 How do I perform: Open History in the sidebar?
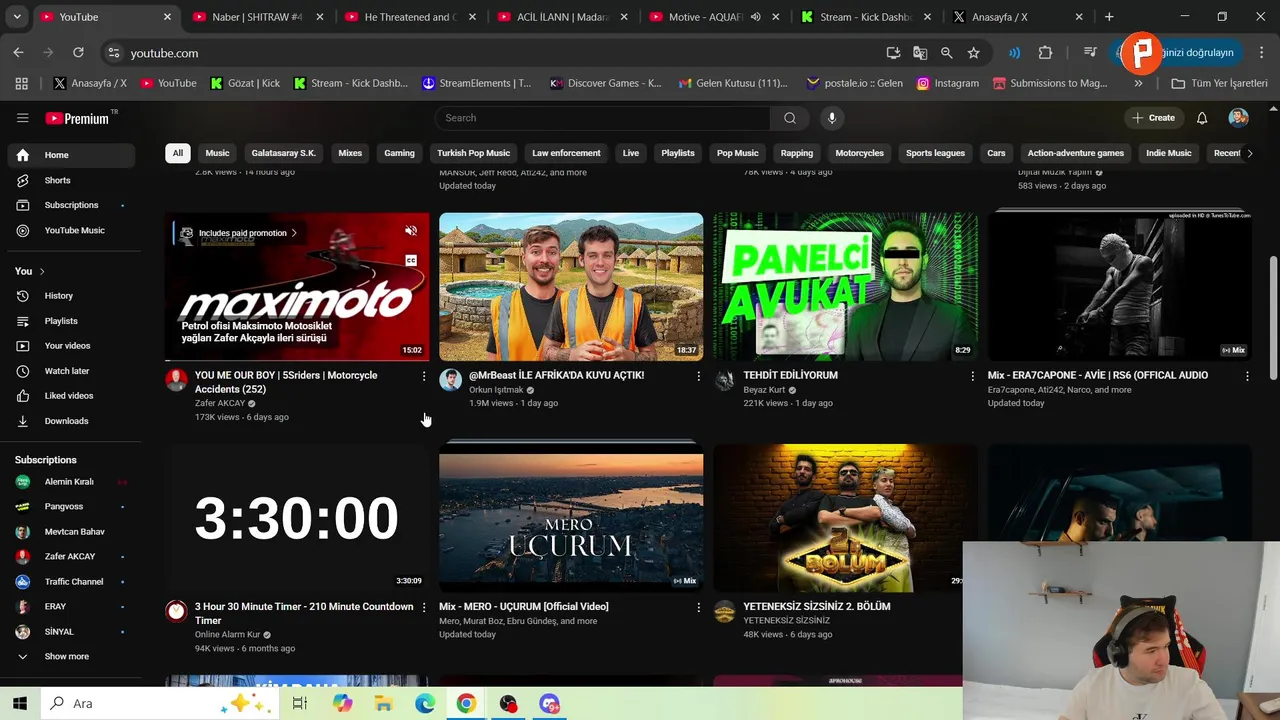[x=69, y=296]
